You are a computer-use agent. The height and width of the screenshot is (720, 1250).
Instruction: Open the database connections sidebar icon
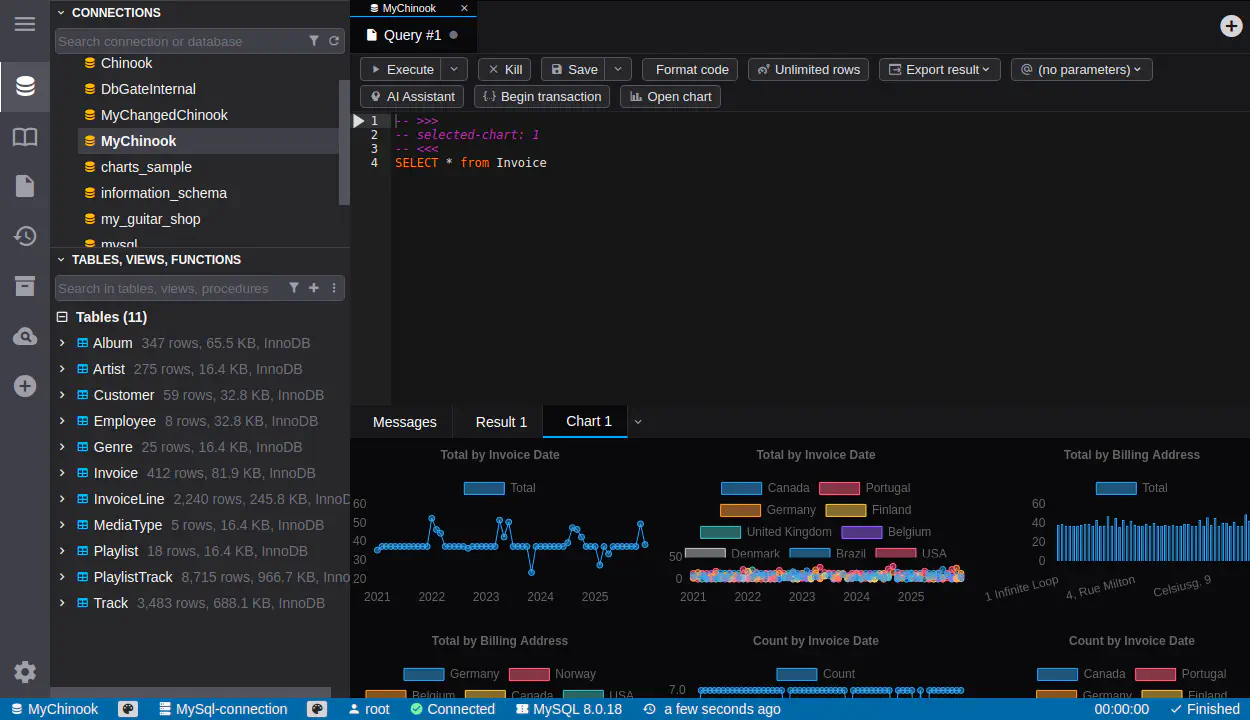[25, 87]
